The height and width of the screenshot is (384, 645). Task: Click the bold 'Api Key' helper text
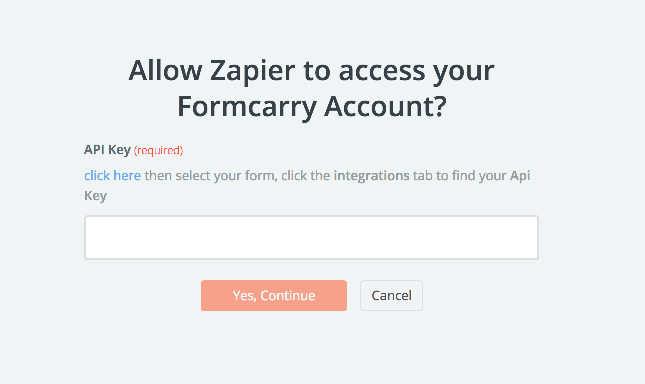point(520,176)
